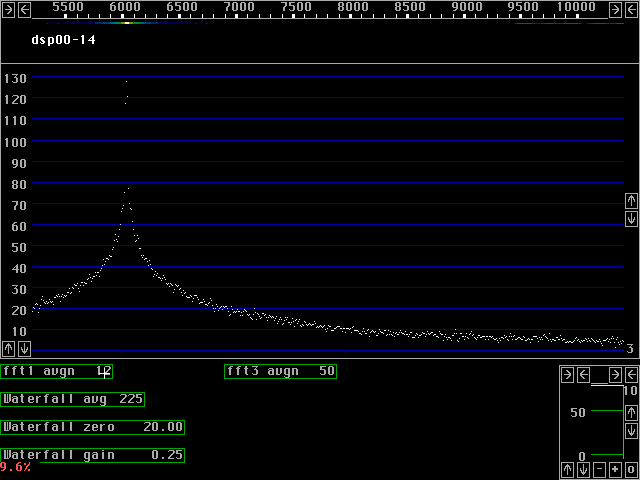
Task: Click the 20 dB scale label on the graph axis
Action: click(x=18, y=311)
